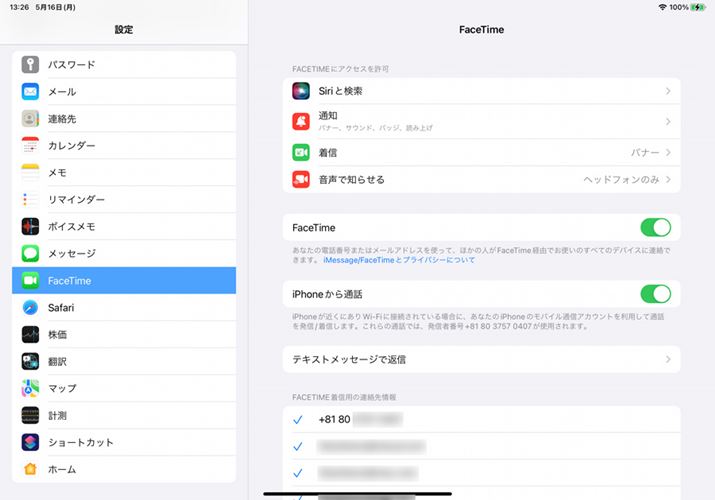Tap 音声で知らせる row label
Viewport: 715px width, 500px height.
(x=352, y=180)
